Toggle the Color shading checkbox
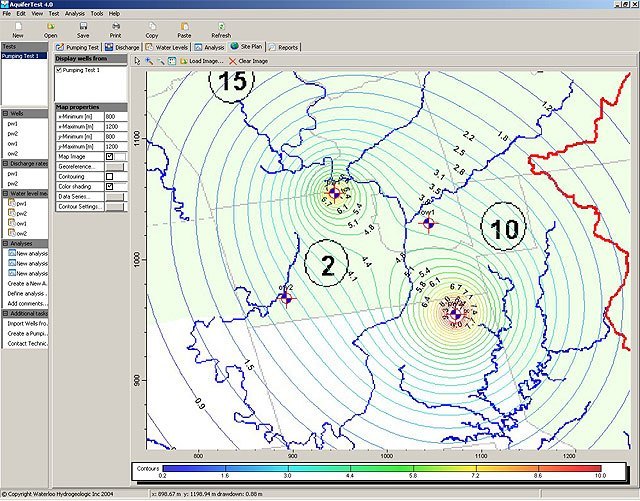The image size is (640, 501). pos(109,187)
